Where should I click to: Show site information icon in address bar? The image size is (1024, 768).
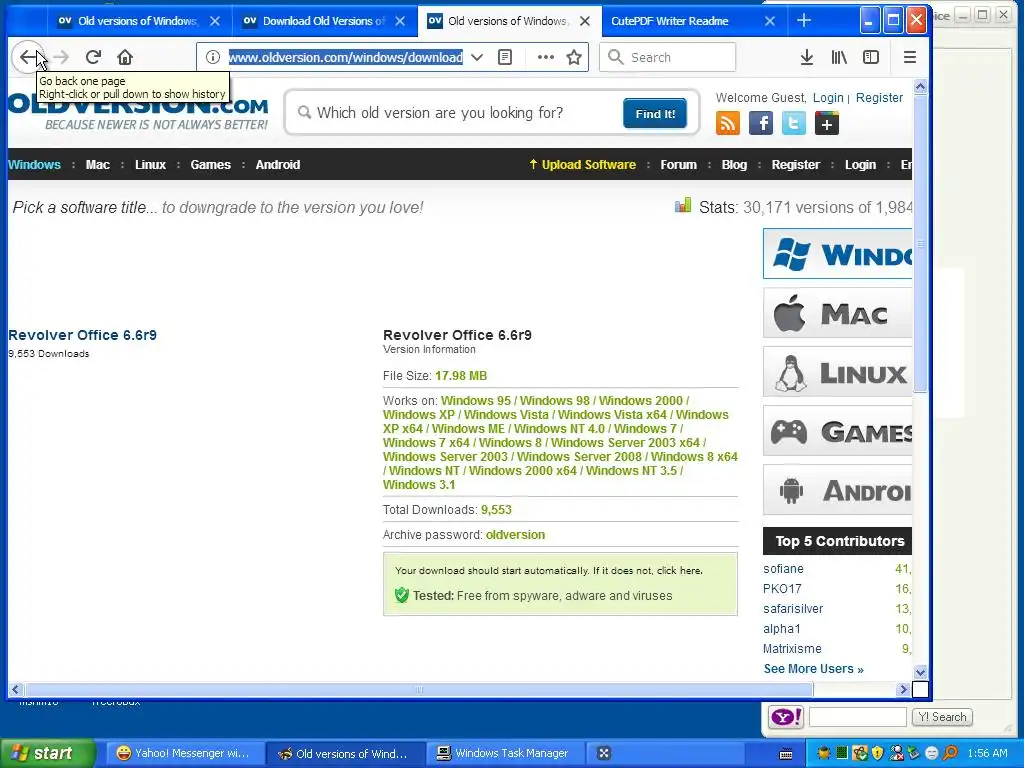pyautogui.click(x=212, y=57)
